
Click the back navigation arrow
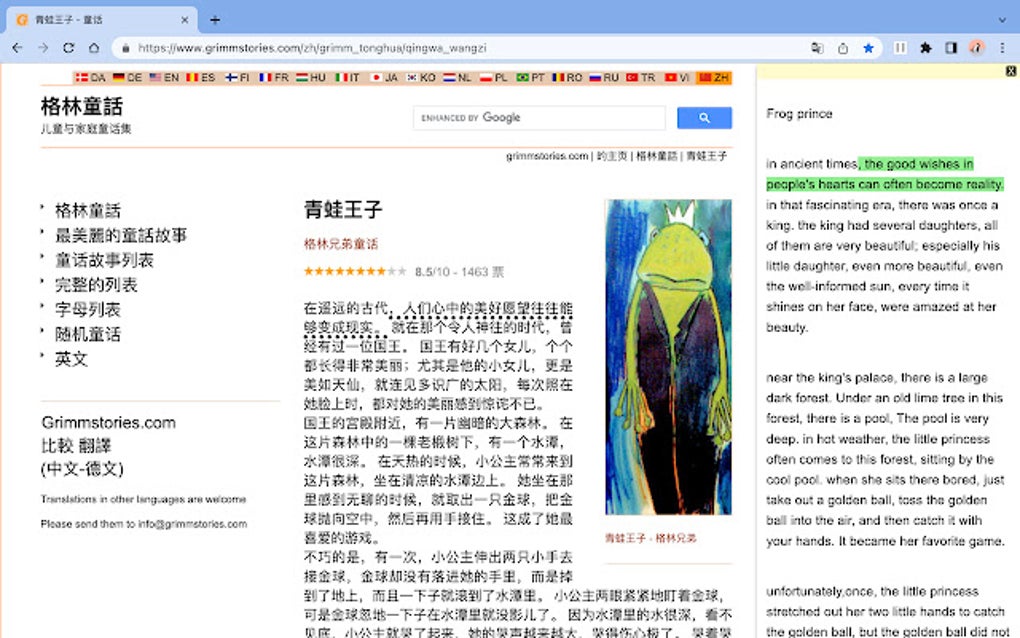(16, 47)
